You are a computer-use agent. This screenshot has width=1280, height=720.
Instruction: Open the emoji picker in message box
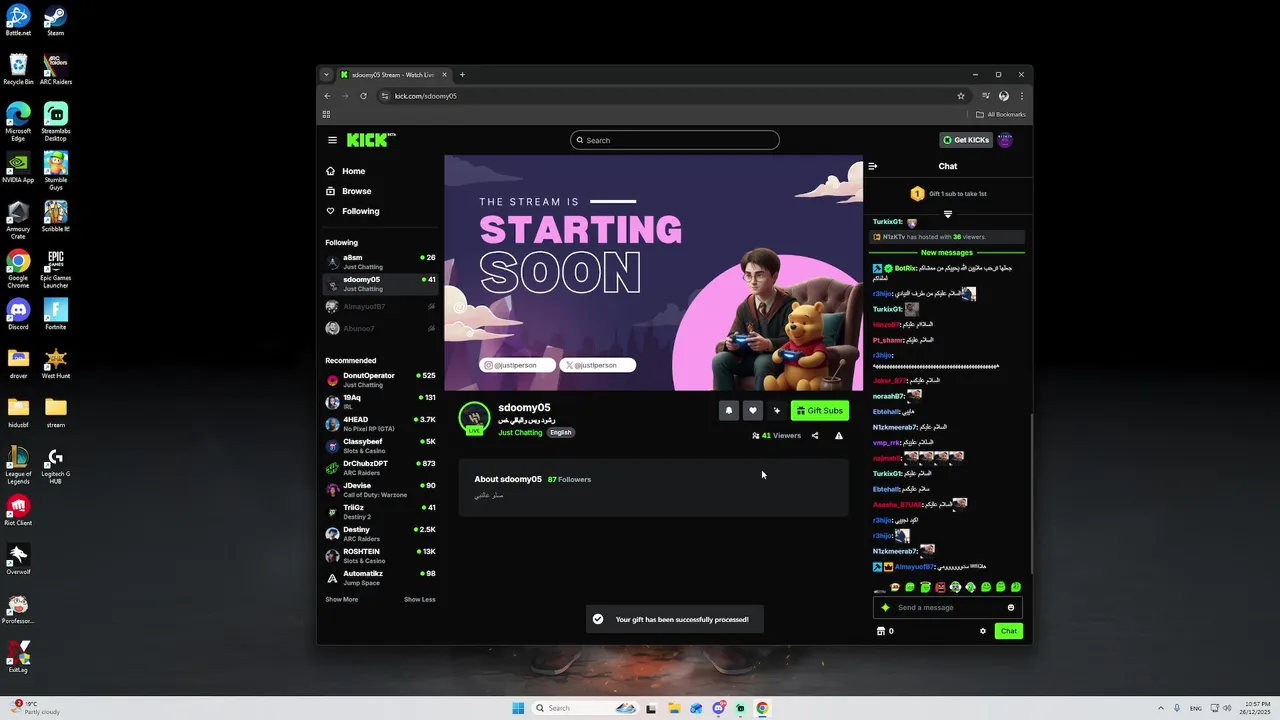1011,608
